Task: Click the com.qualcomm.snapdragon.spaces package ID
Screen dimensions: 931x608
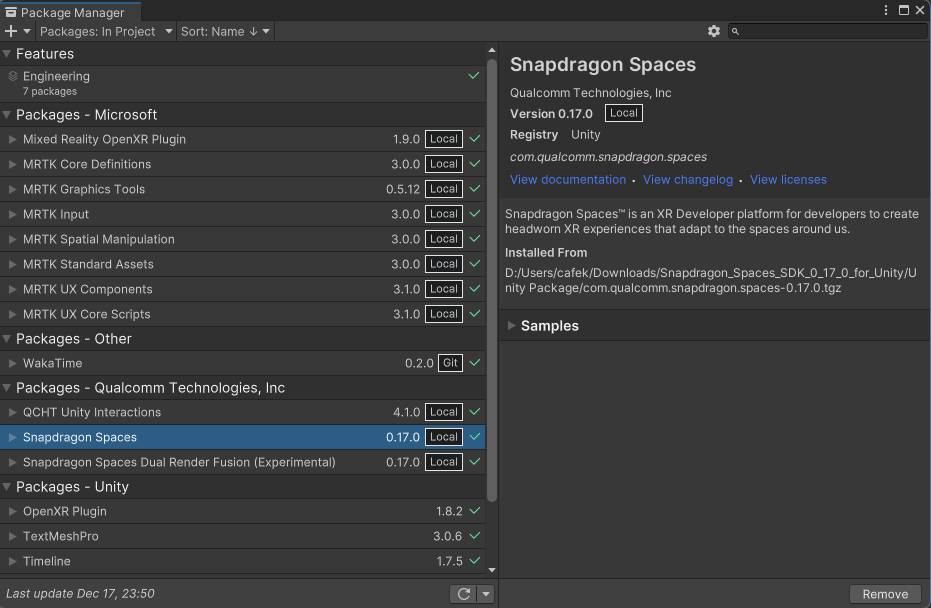Action: [x=608, y=157]
